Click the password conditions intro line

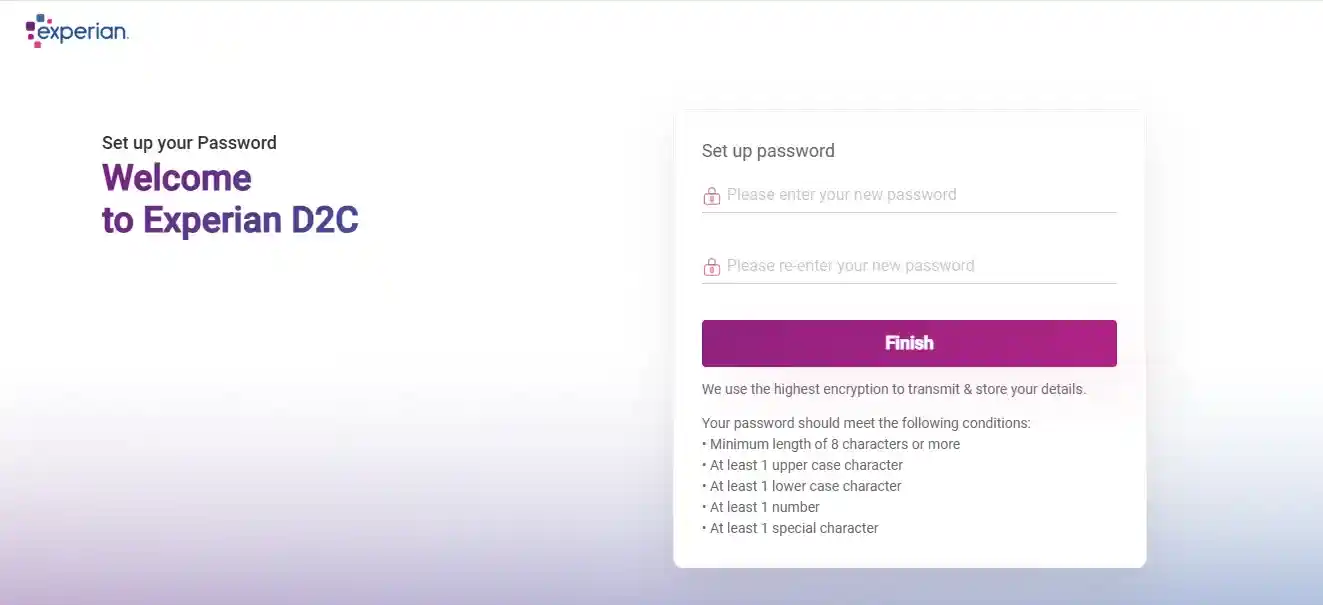tap(866, 422)
